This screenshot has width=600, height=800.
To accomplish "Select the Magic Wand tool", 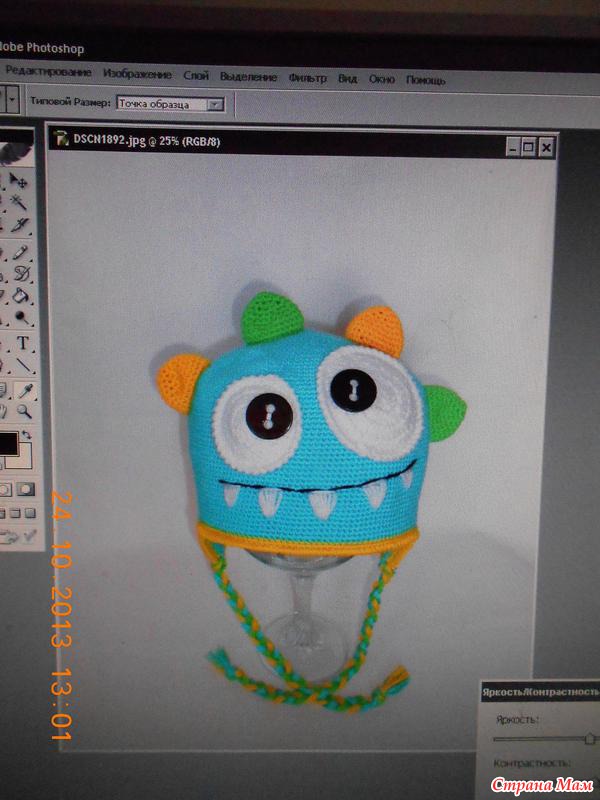I will [x=19, y=202].
